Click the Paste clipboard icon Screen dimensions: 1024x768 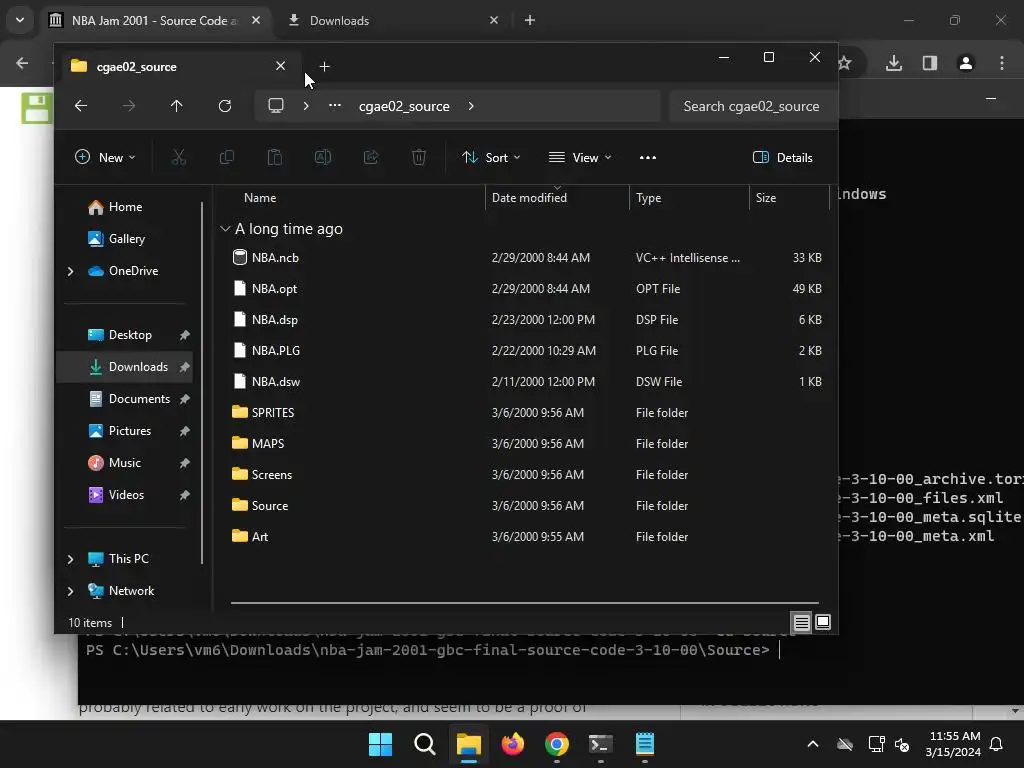[275, 157]
